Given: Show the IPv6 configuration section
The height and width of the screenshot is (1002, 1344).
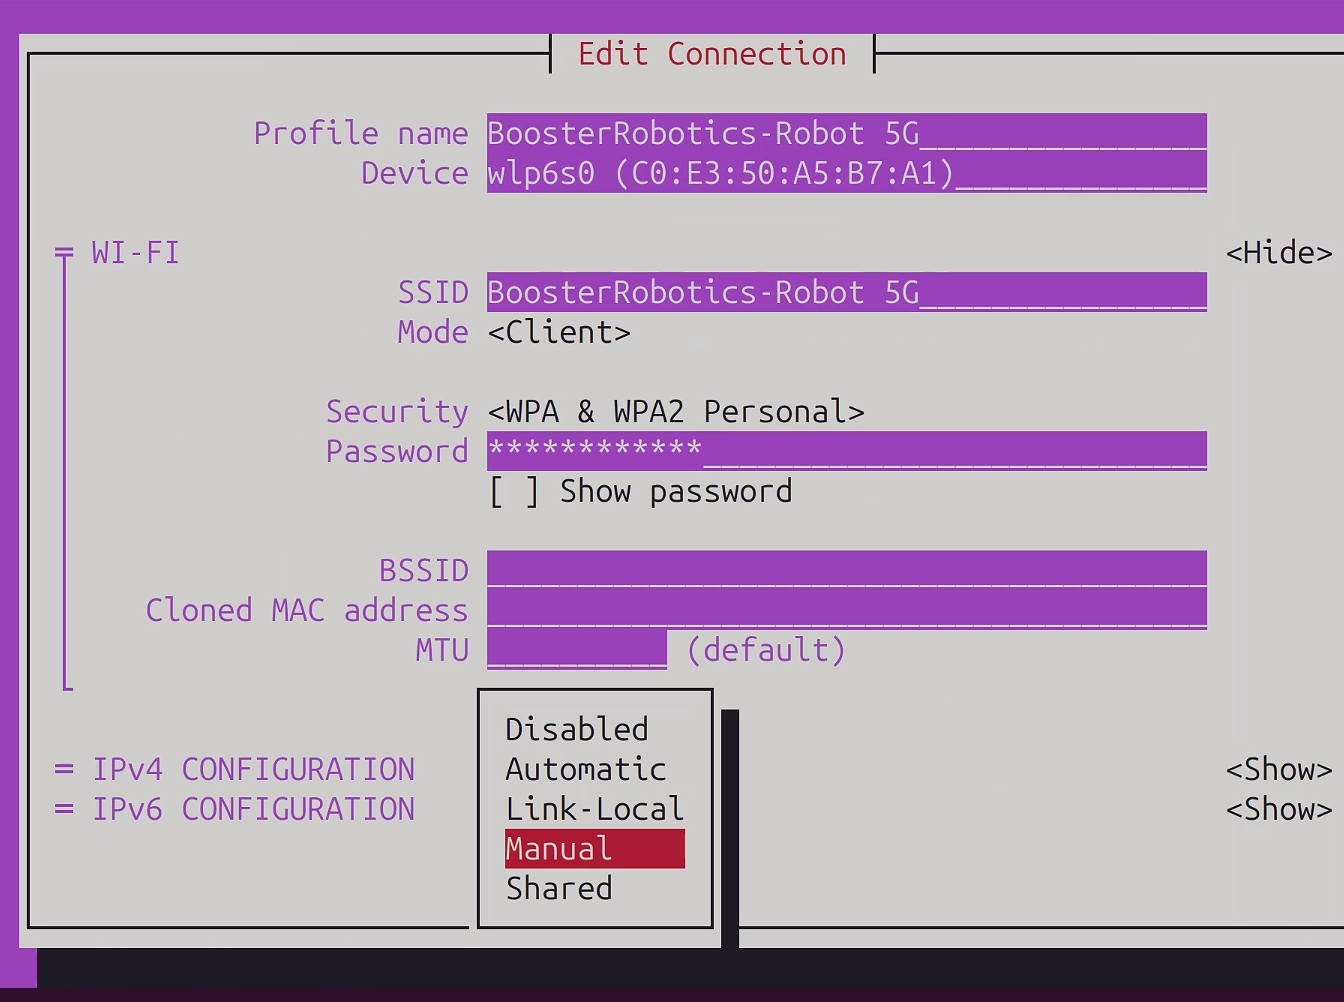Looking at the screenshot, I should click(1279, 809).
